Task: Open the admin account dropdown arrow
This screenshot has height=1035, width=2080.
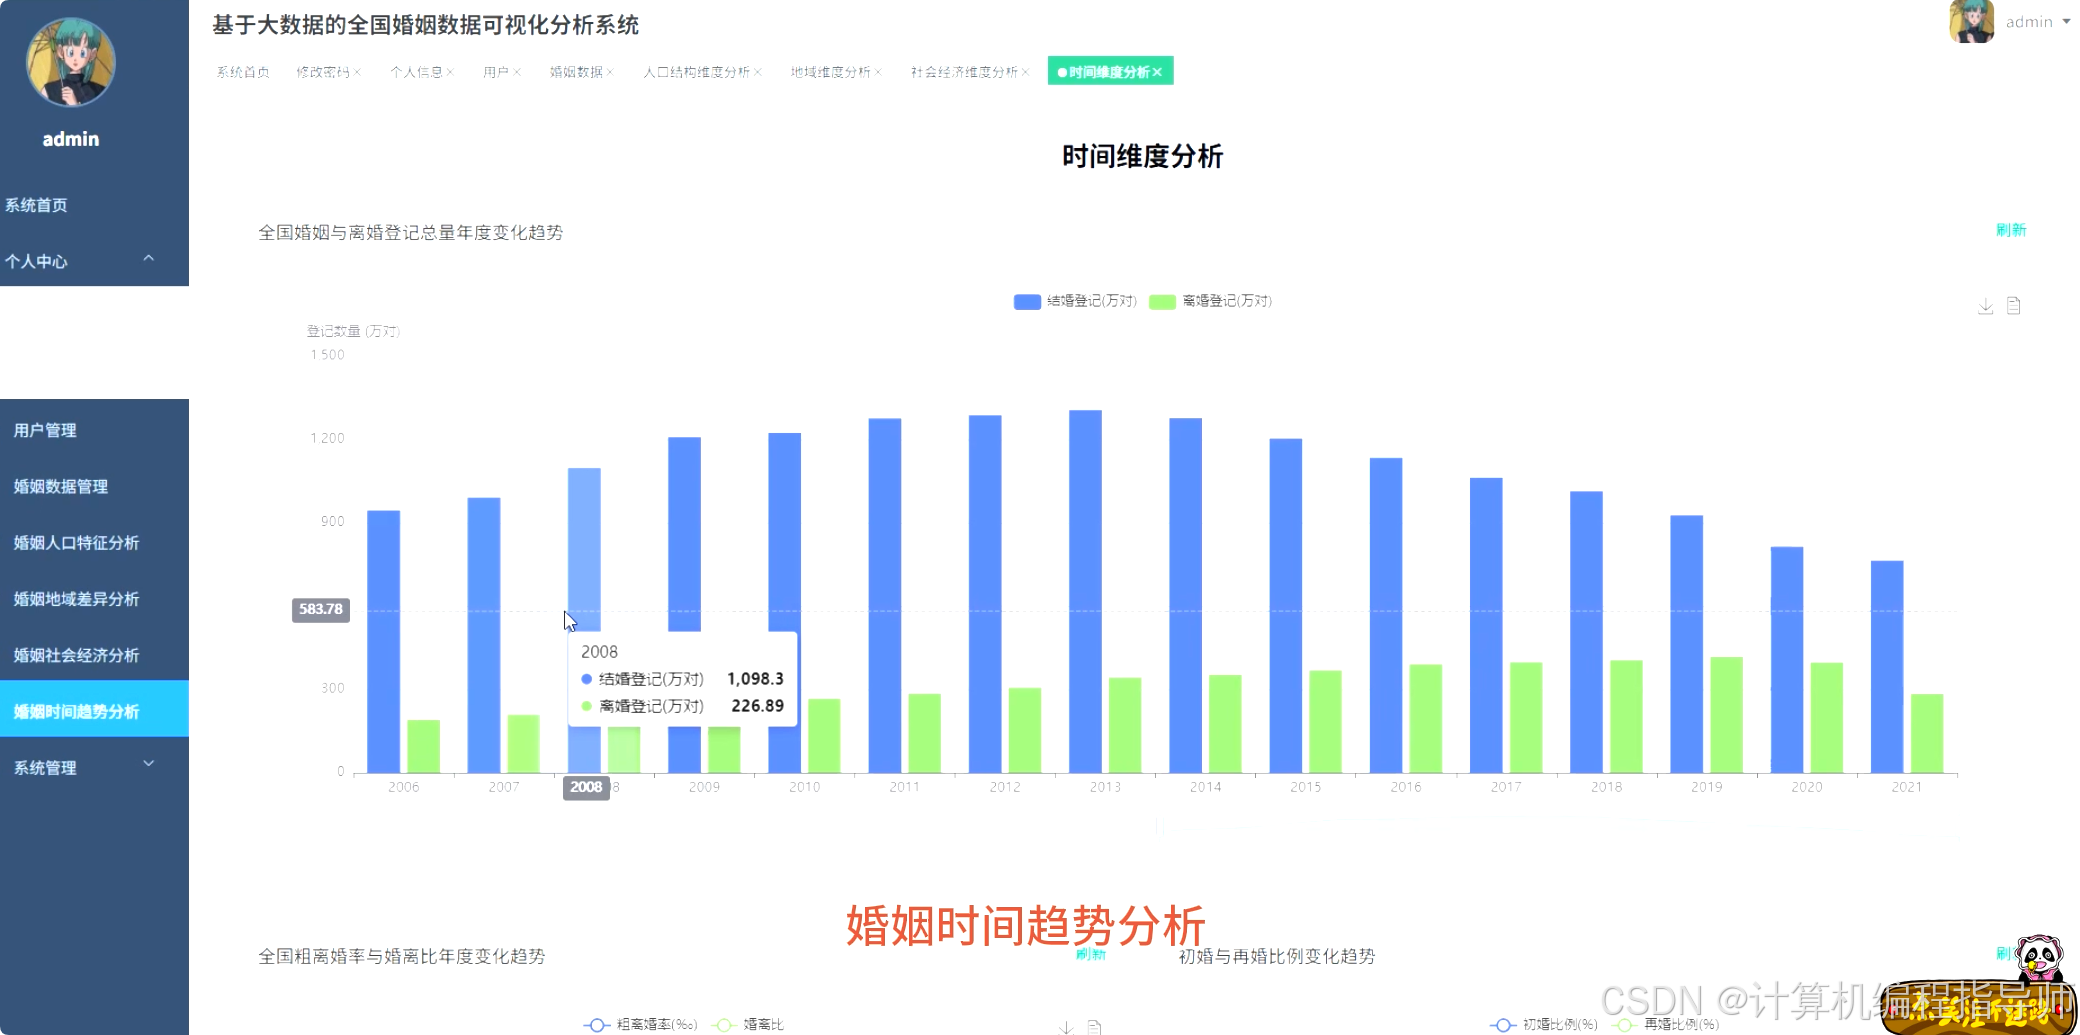Action: click(2066, 21)
